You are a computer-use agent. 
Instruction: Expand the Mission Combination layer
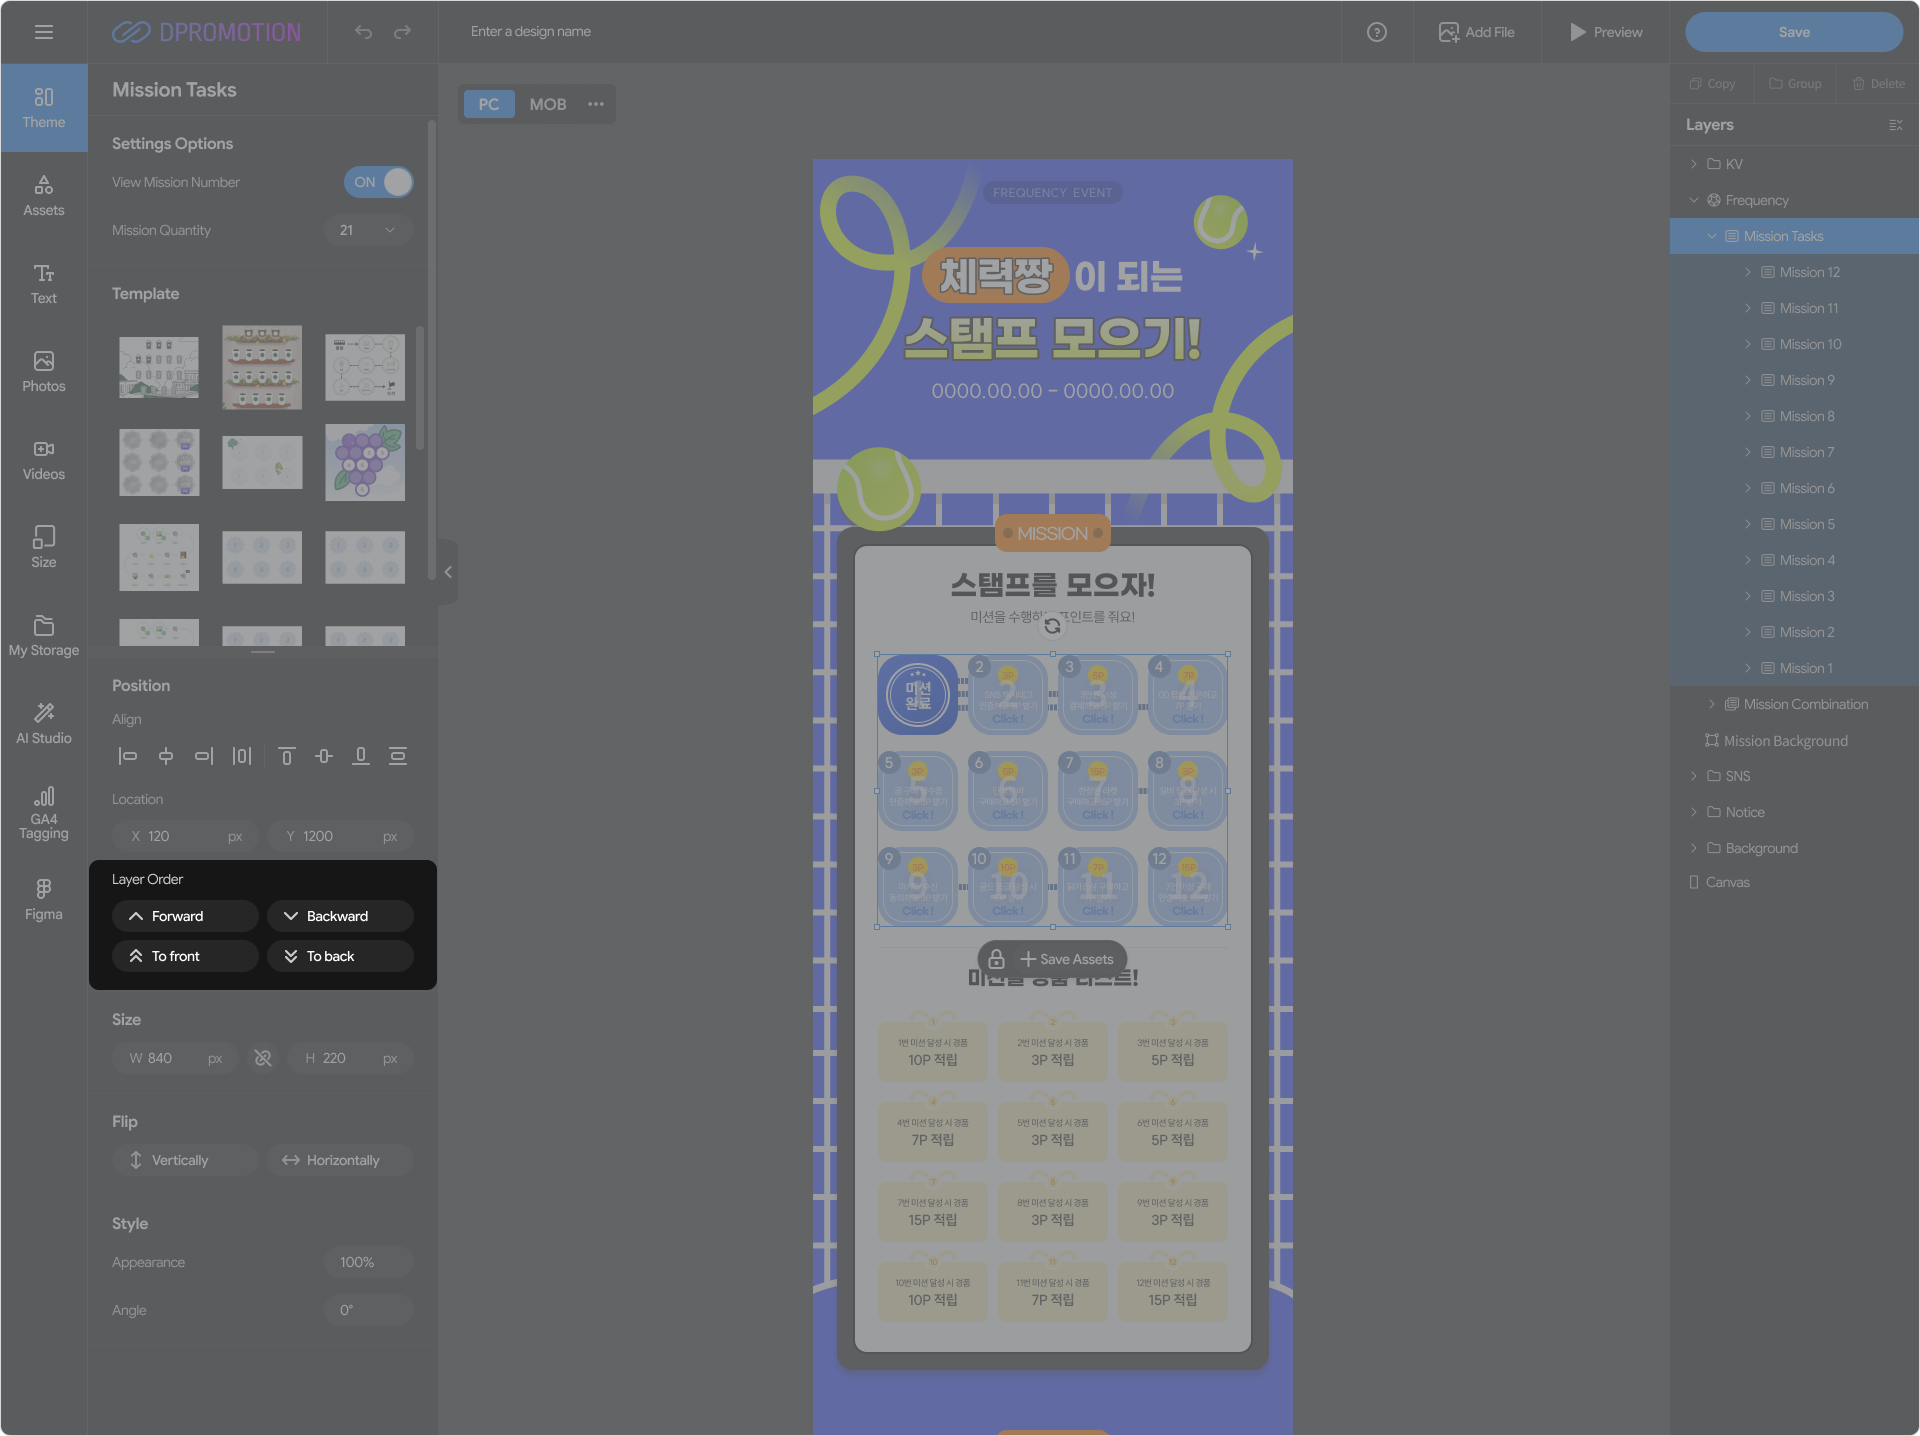pyautogui.click(x=1712, y=704)
